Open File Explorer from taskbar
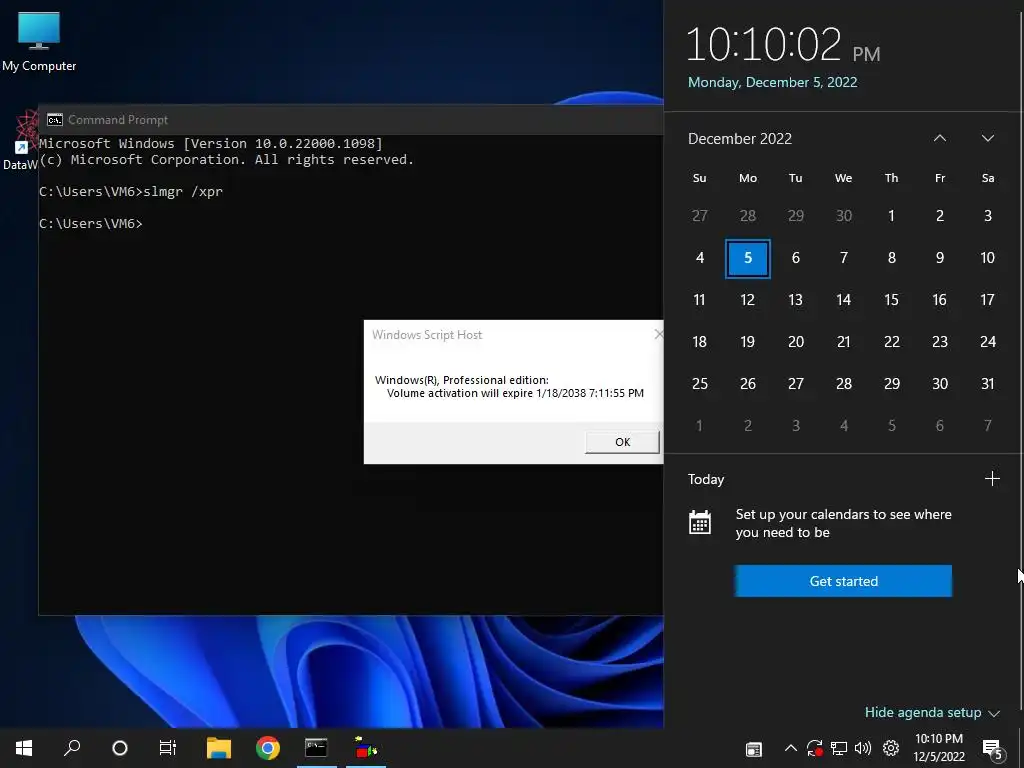1024x768 pixels. pos(219,748)
